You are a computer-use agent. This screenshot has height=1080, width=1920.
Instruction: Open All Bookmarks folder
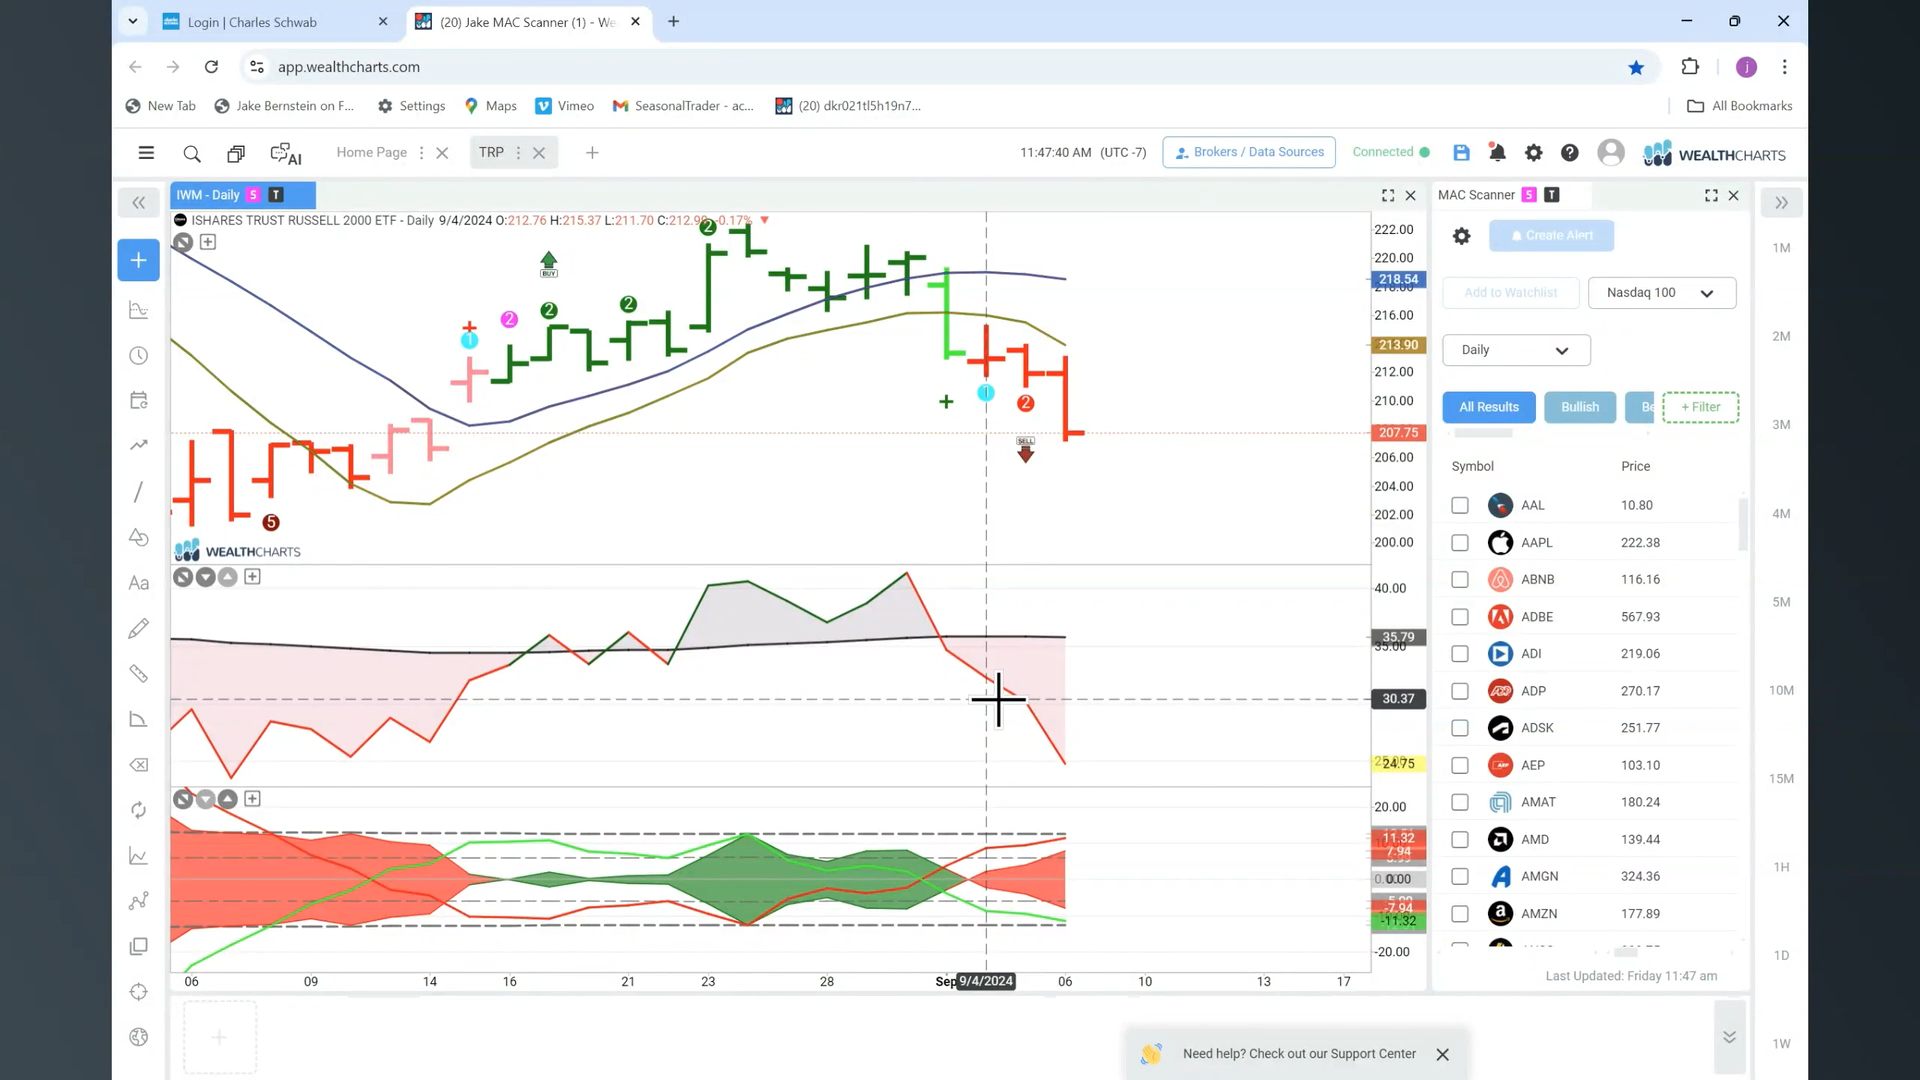(1740, 106)
